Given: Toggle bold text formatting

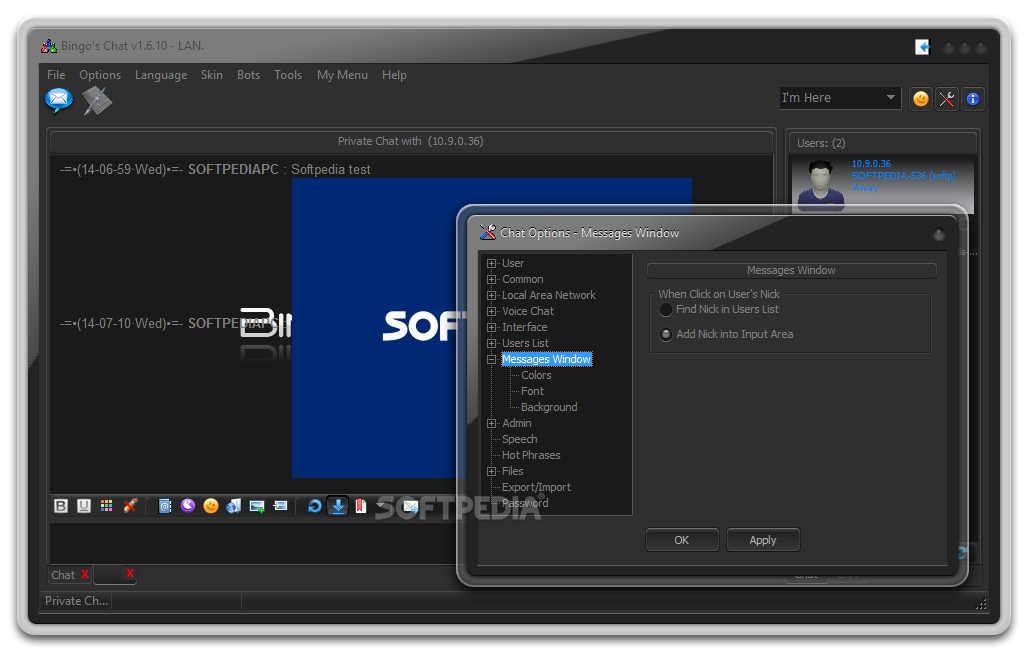Looking at the screenshot, I should (x=61, y=506).
